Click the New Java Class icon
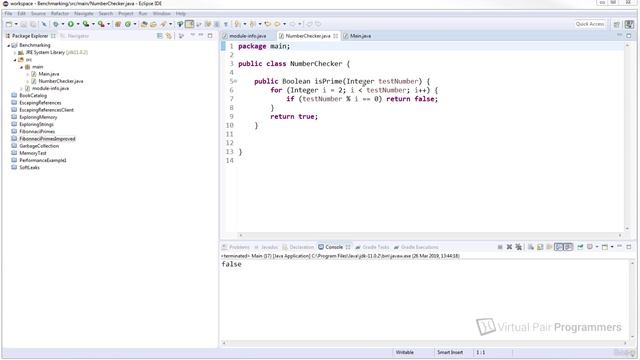 [x=128, y=24]
